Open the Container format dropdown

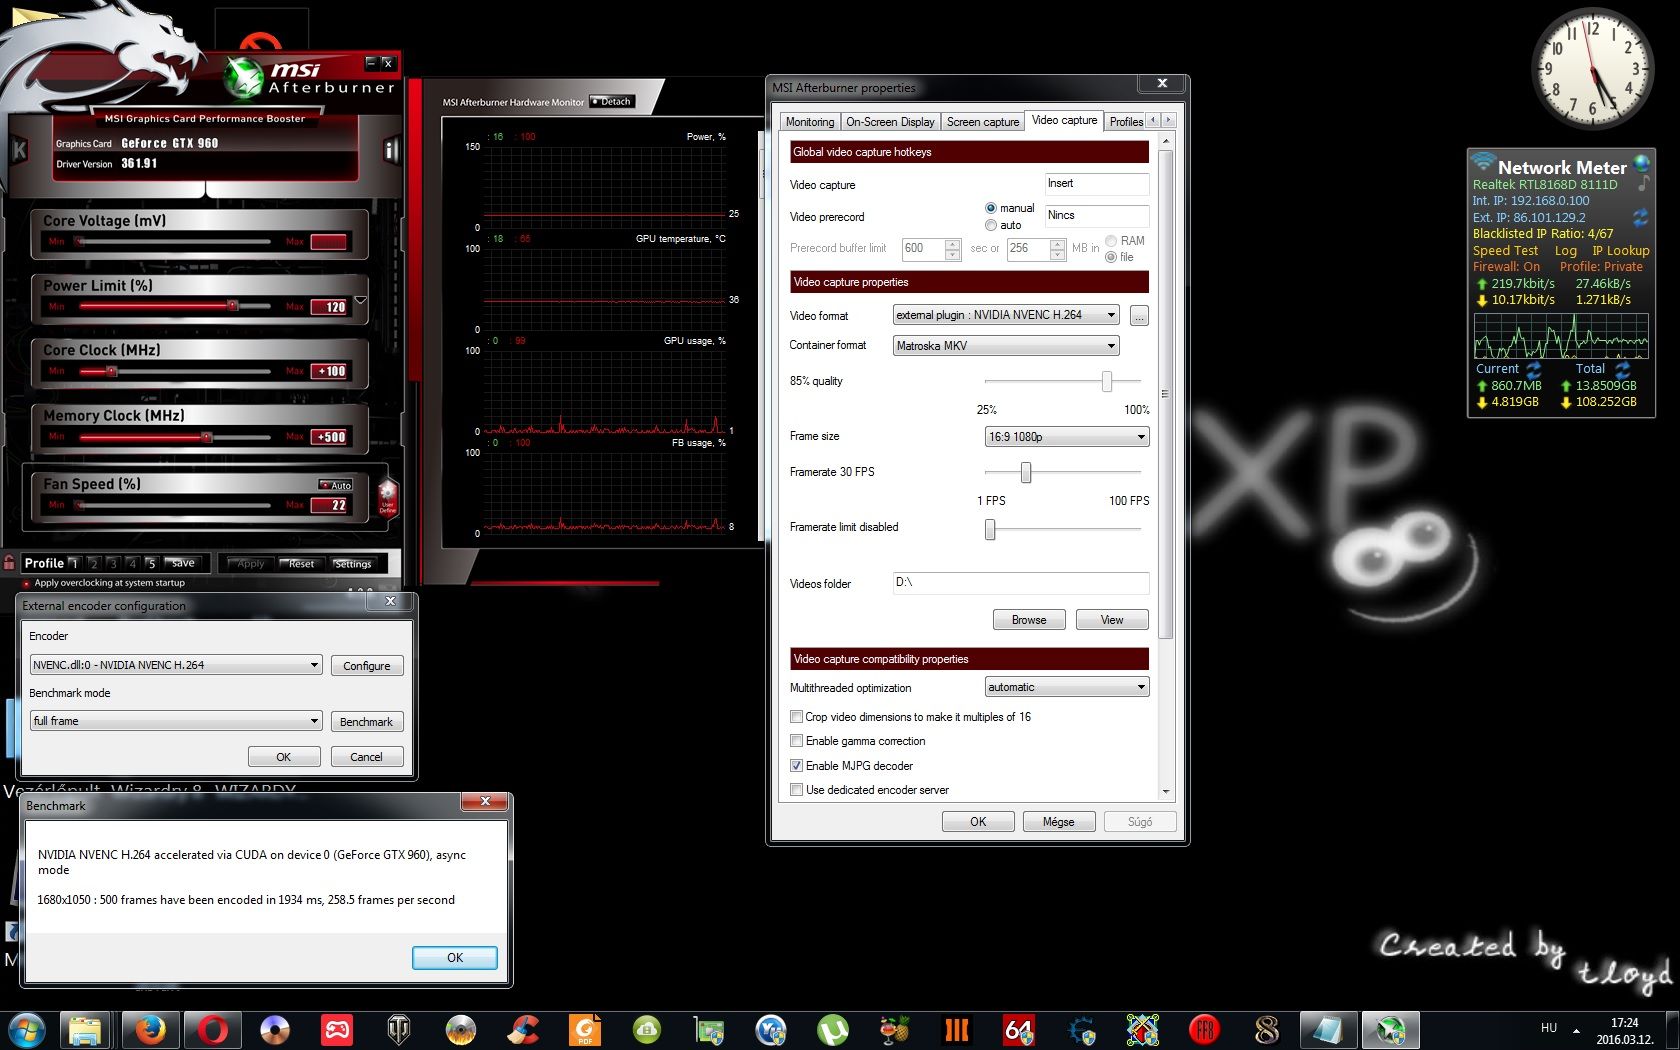1006,346
